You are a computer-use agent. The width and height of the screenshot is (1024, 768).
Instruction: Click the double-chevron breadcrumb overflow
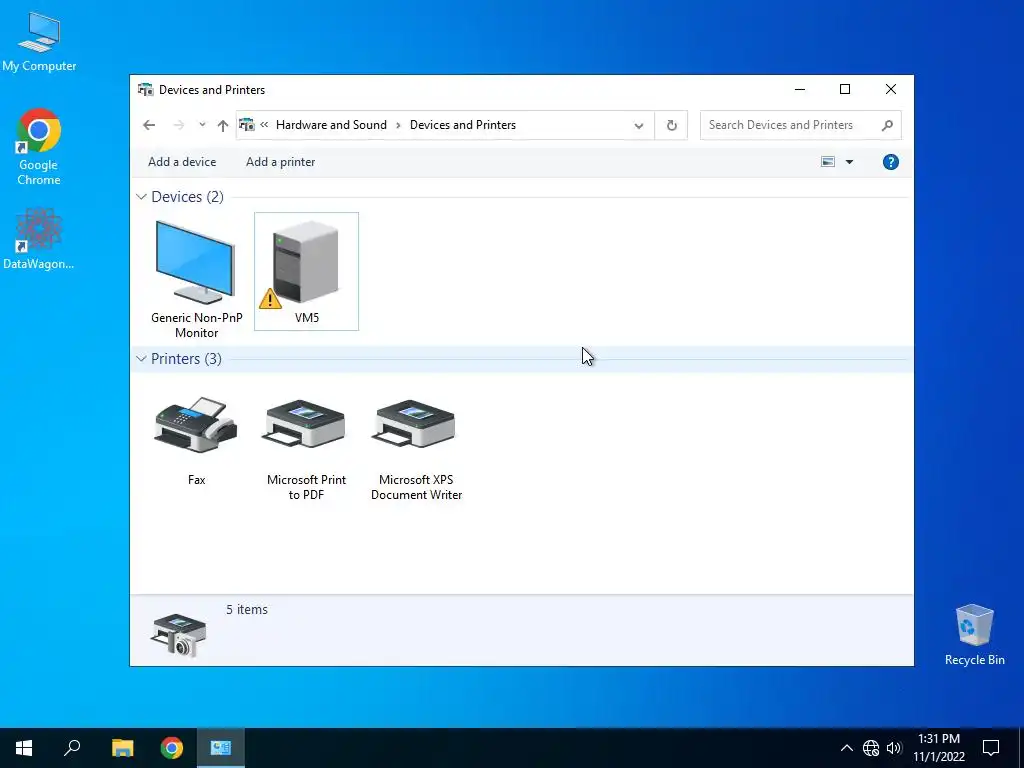[264, 125]
